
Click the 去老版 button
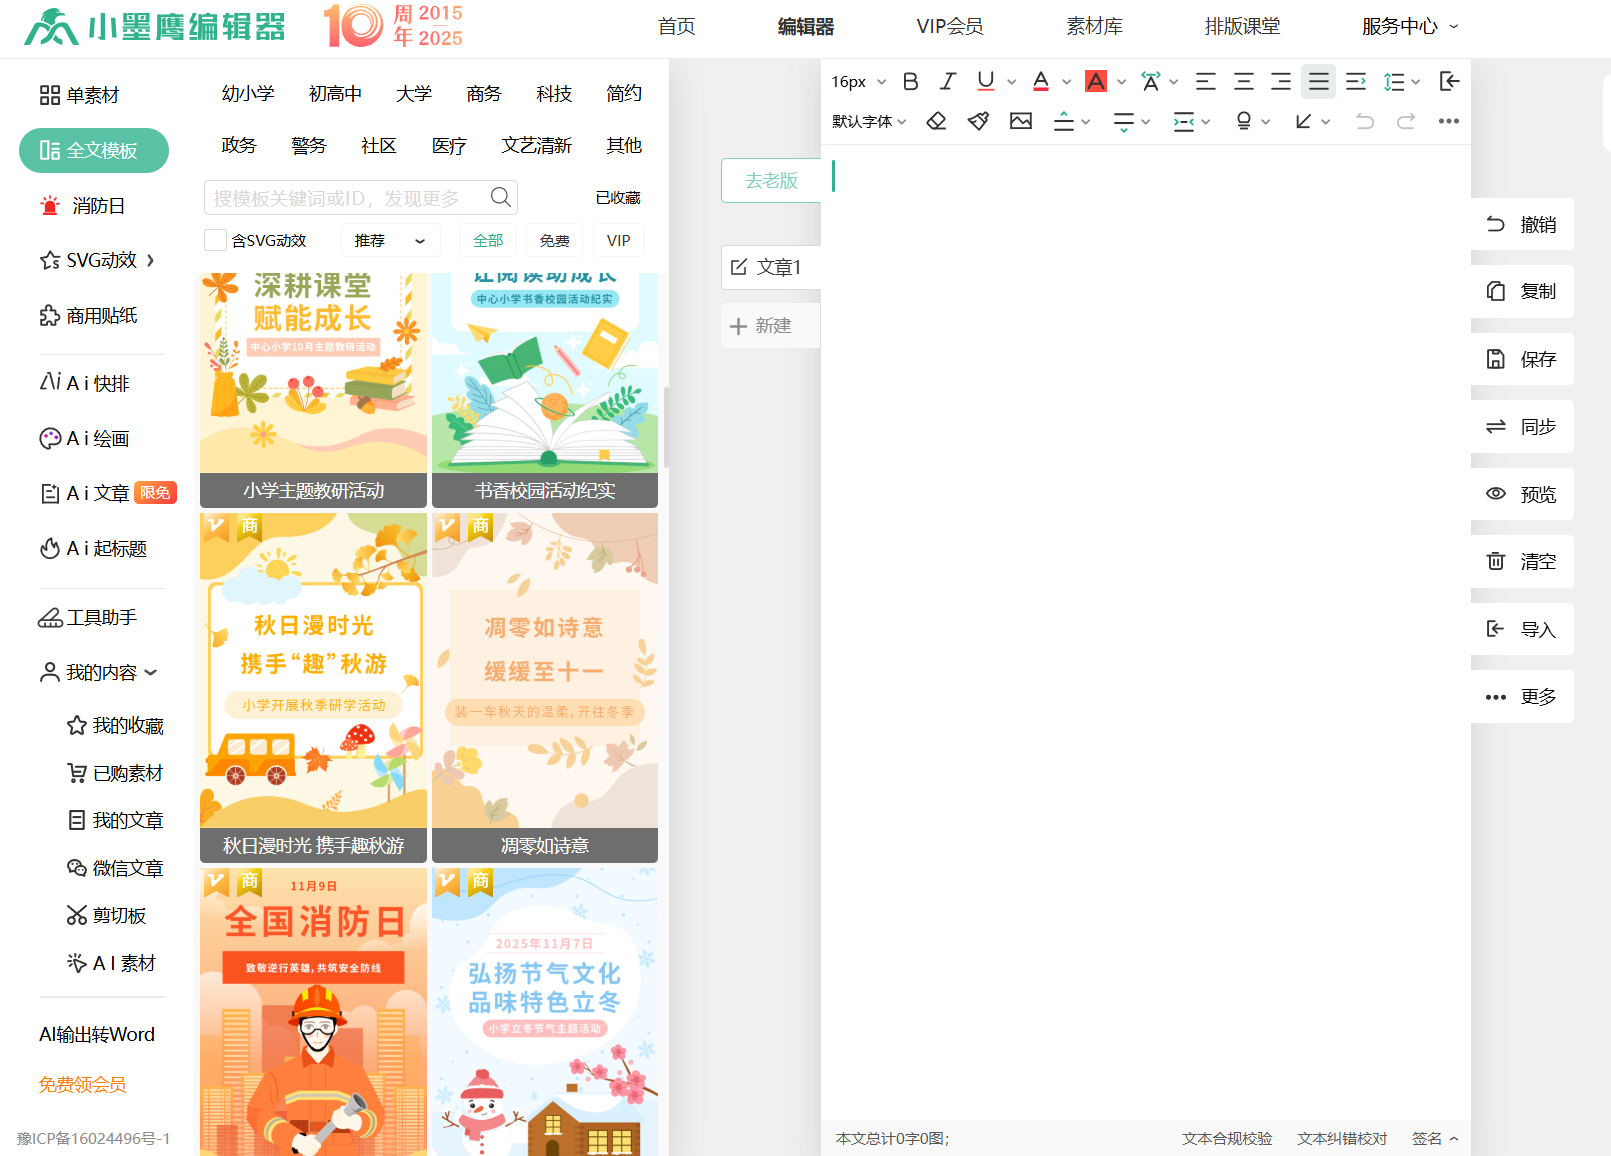pos(771,180)
